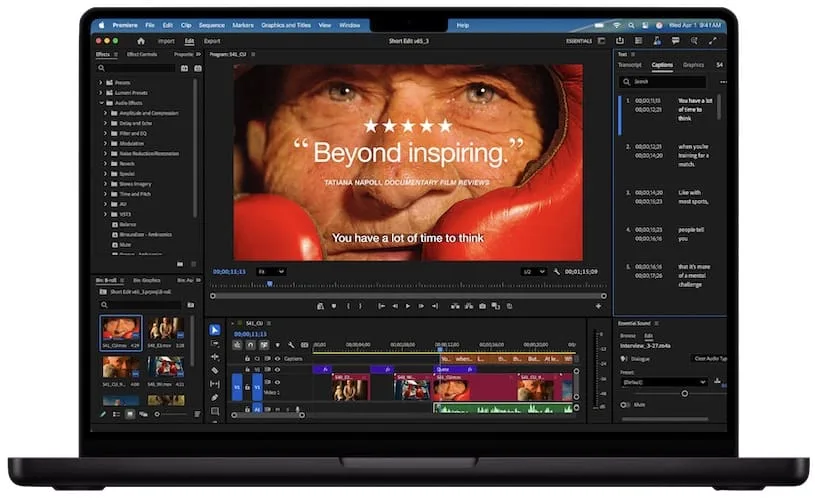
Task: Go to In point
Action: 382,307
